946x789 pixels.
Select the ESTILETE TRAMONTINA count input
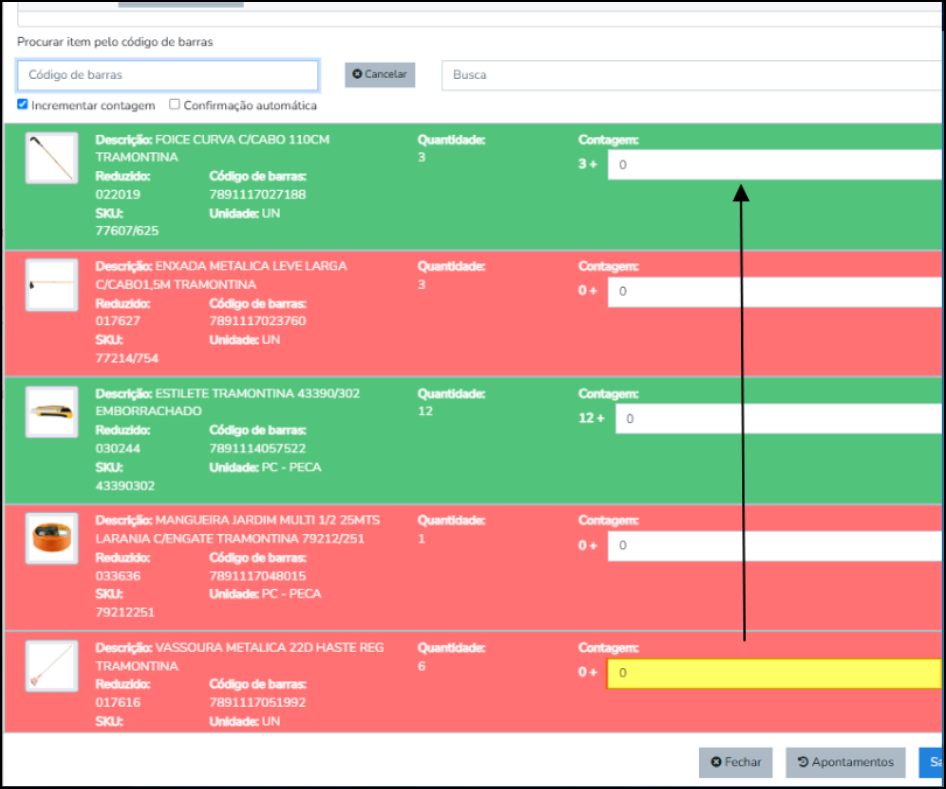point(778,419)
